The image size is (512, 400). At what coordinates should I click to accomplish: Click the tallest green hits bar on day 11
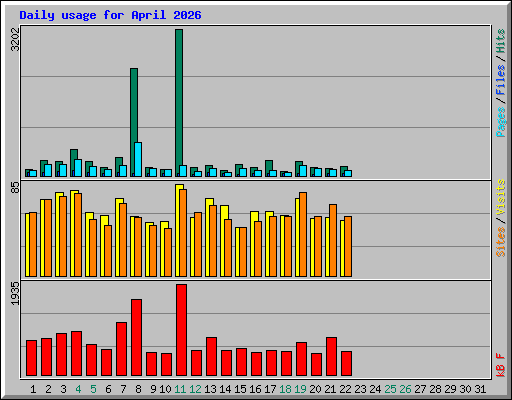click(x=179, y=103)
